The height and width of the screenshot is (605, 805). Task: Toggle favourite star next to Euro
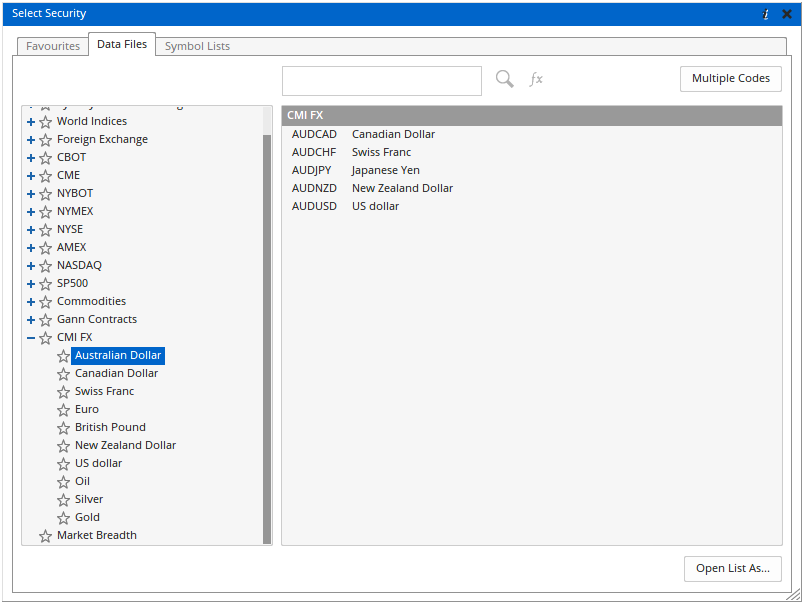64,410
